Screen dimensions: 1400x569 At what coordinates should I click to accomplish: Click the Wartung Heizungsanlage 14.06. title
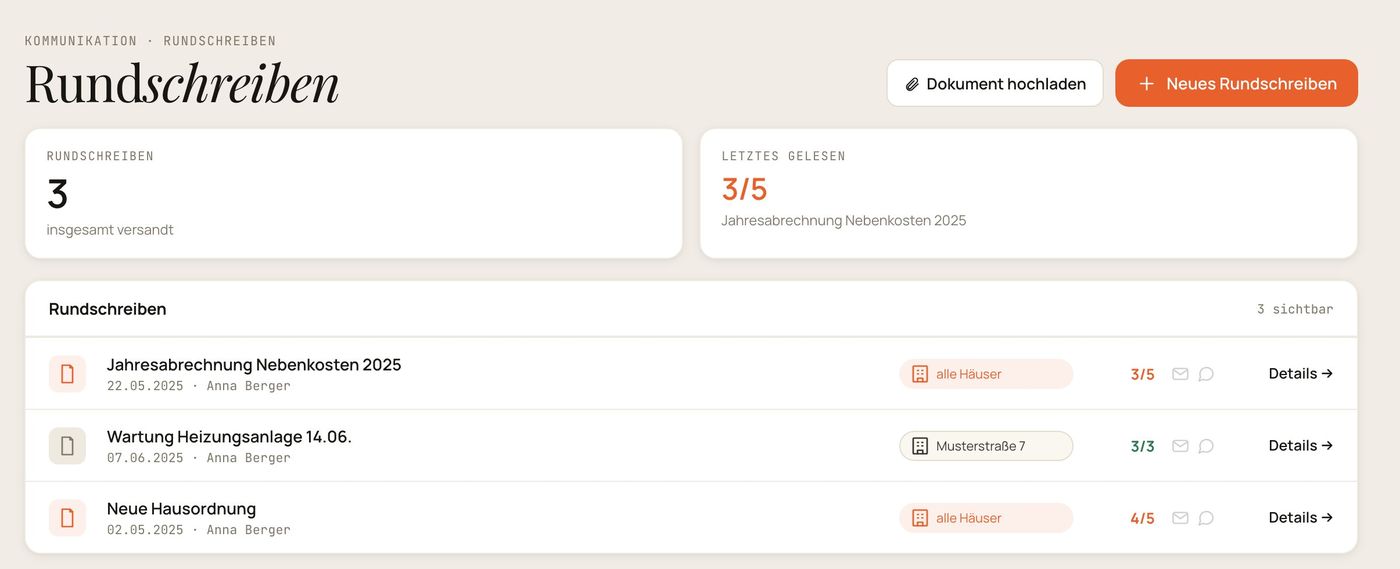click(x=229, y=436)
